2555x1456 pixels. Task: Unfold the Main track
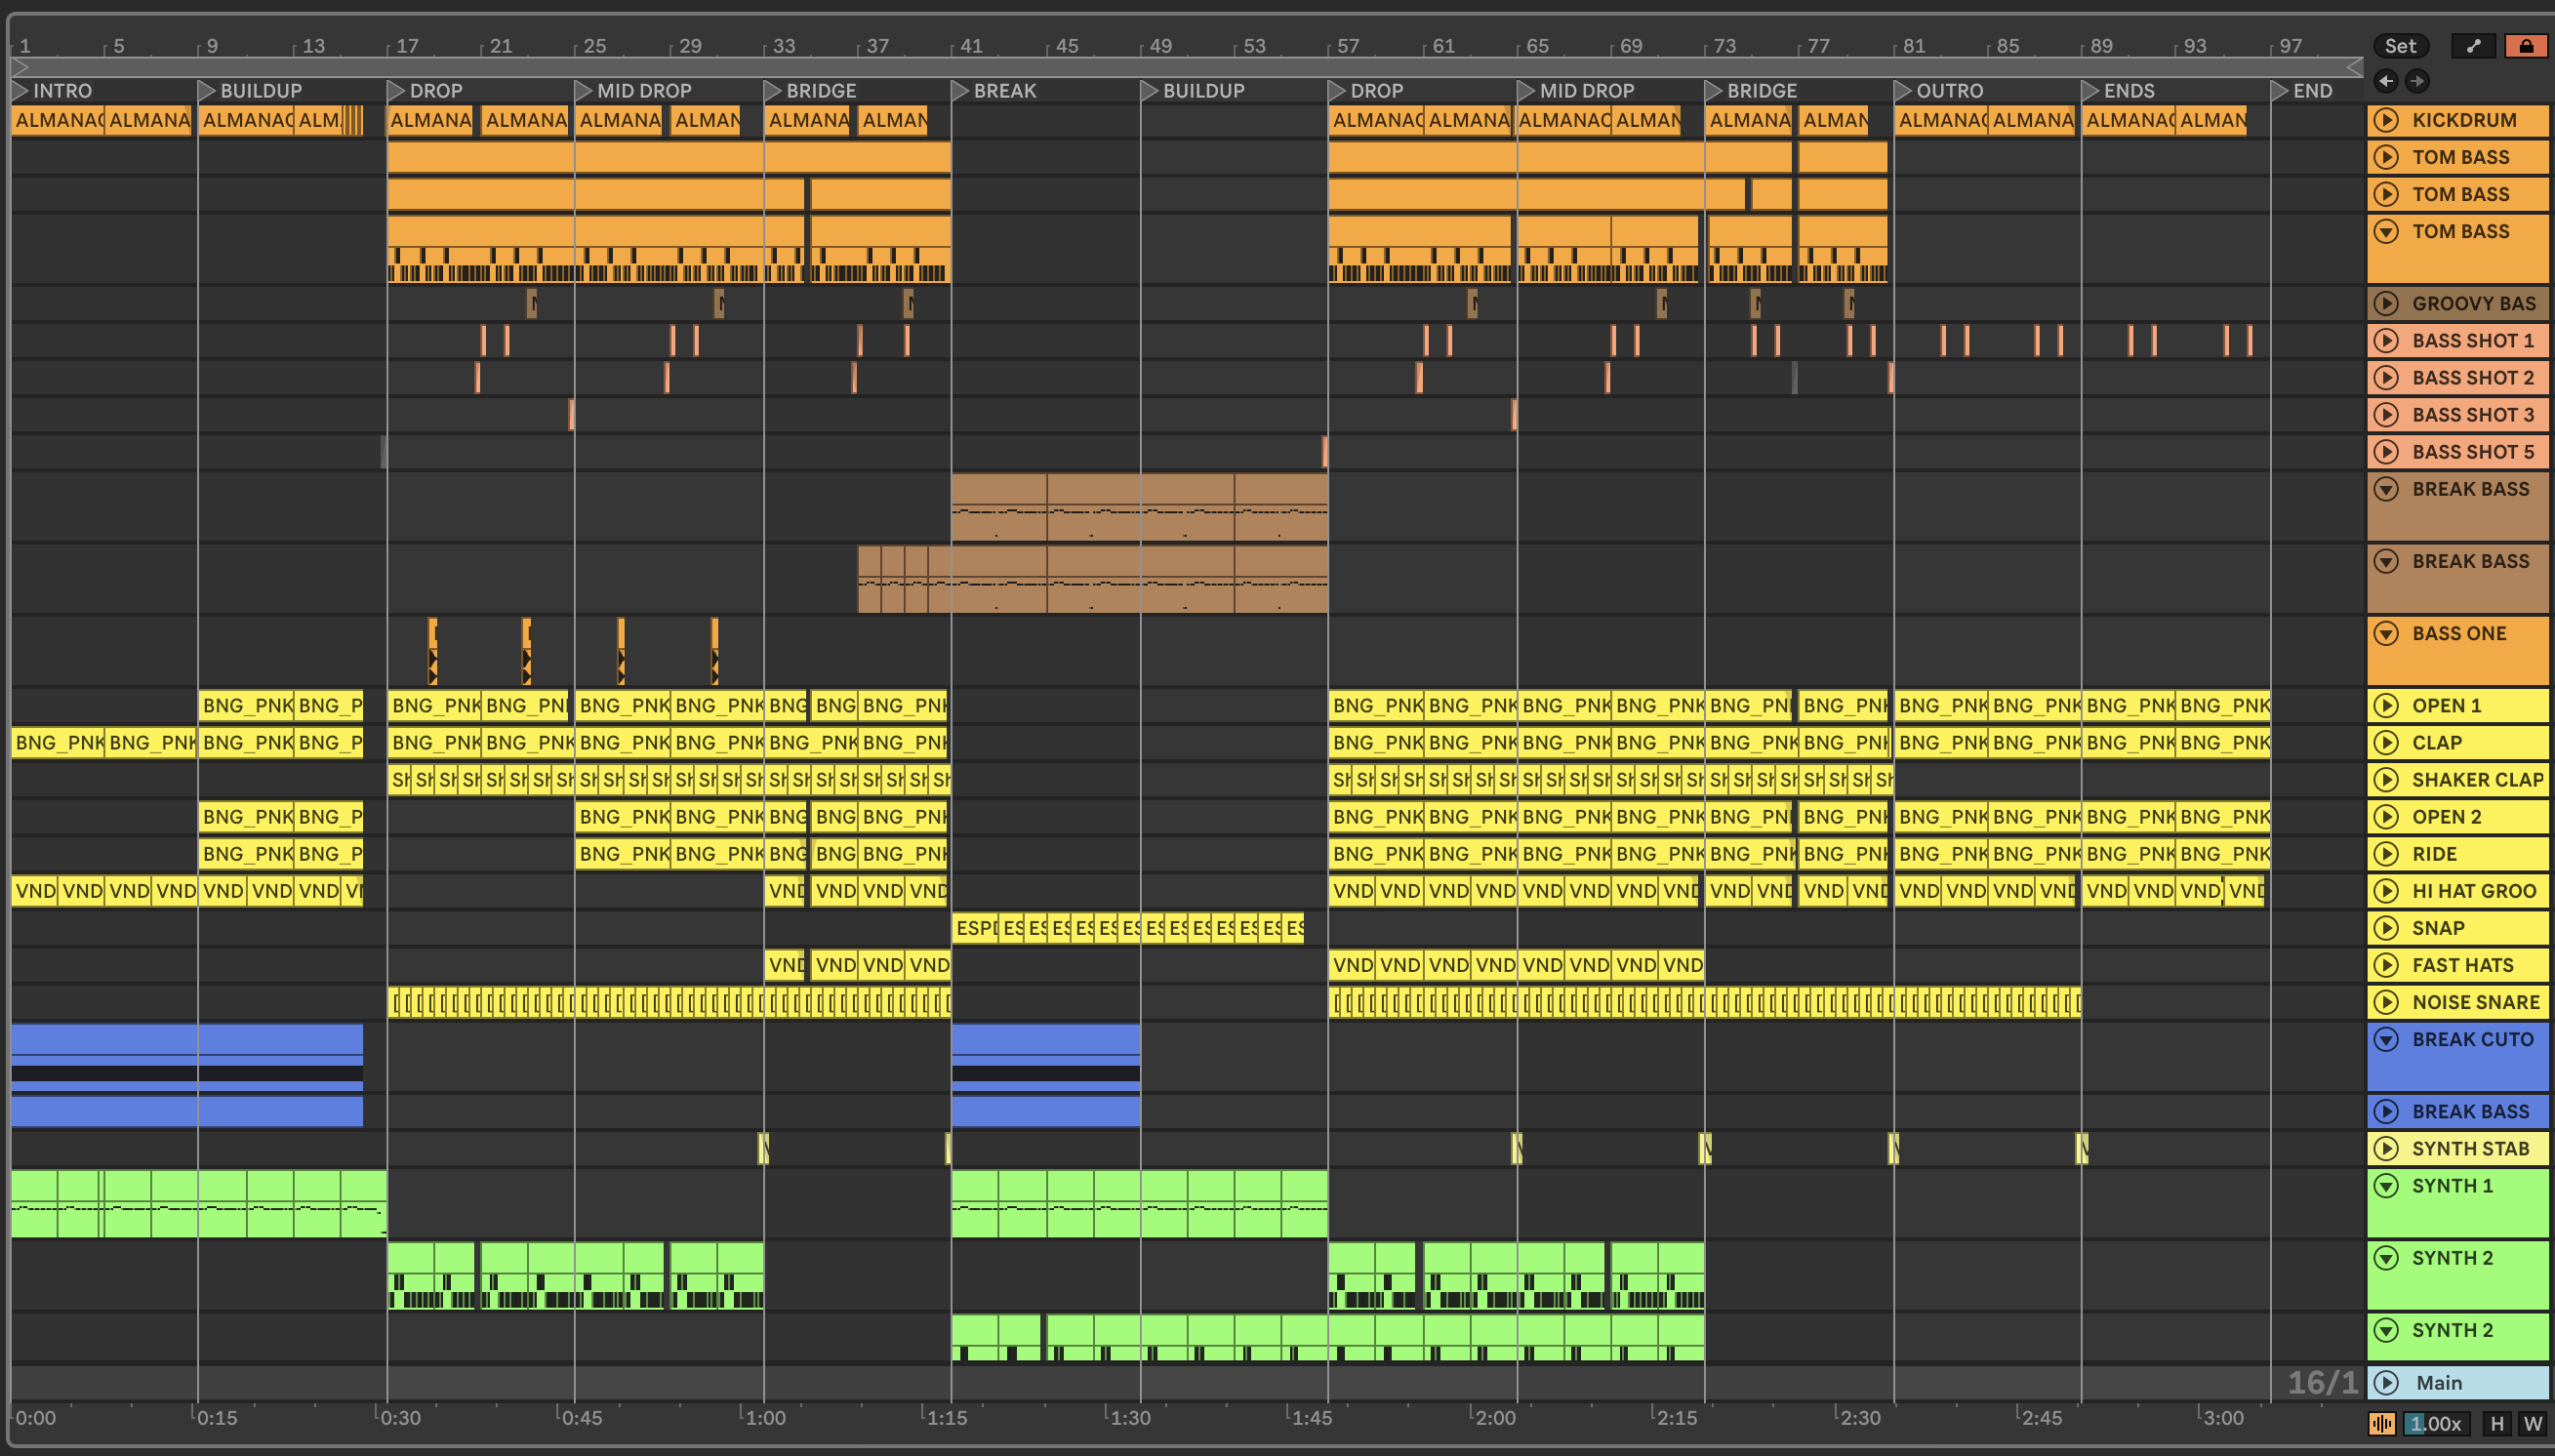[2386, 1382]
